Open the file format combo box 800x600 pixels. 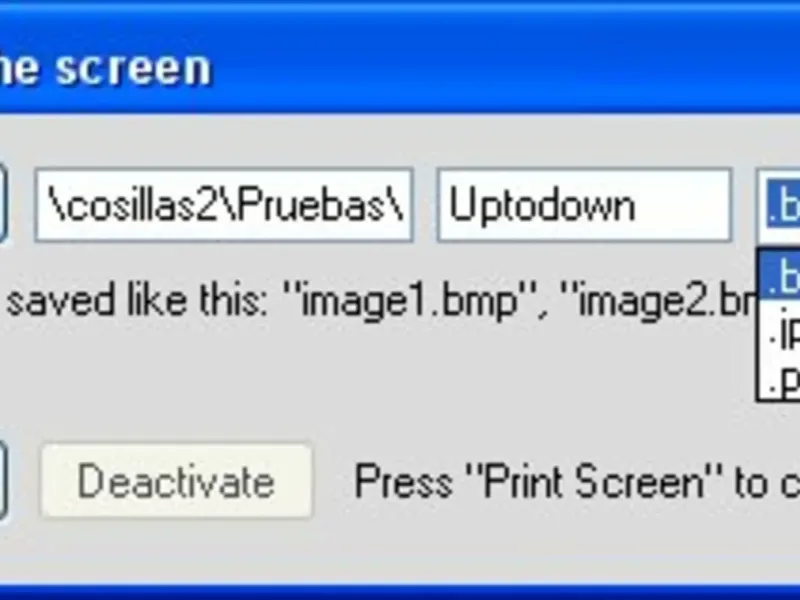[x=779, y=205]
